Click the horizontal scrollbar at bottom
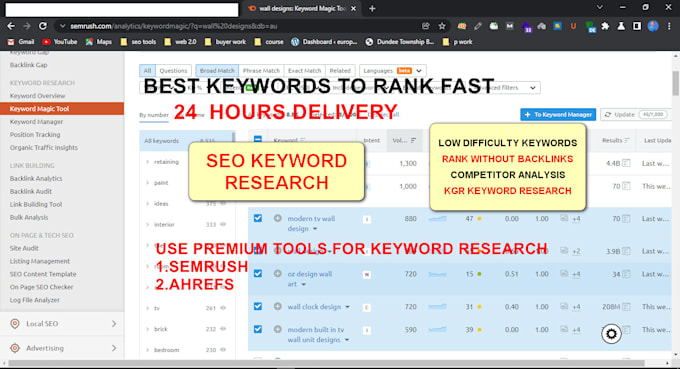Screen dimensions: 680x369 click(x=326, y=363)
